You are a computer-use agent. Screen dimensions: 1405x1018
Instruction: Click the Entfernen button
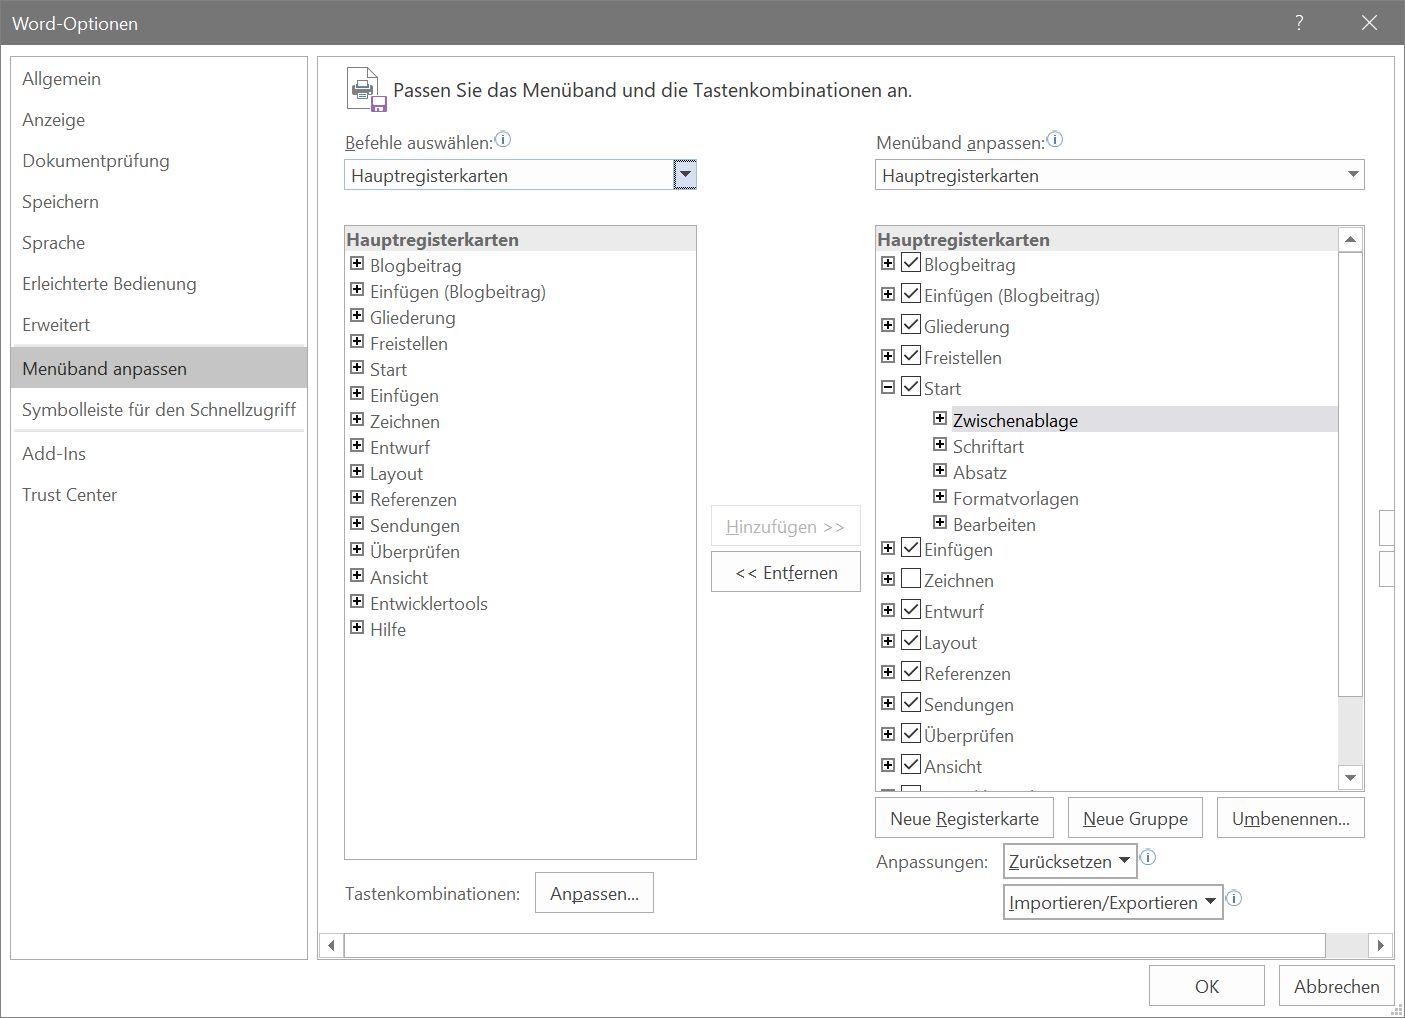[786, 572]
